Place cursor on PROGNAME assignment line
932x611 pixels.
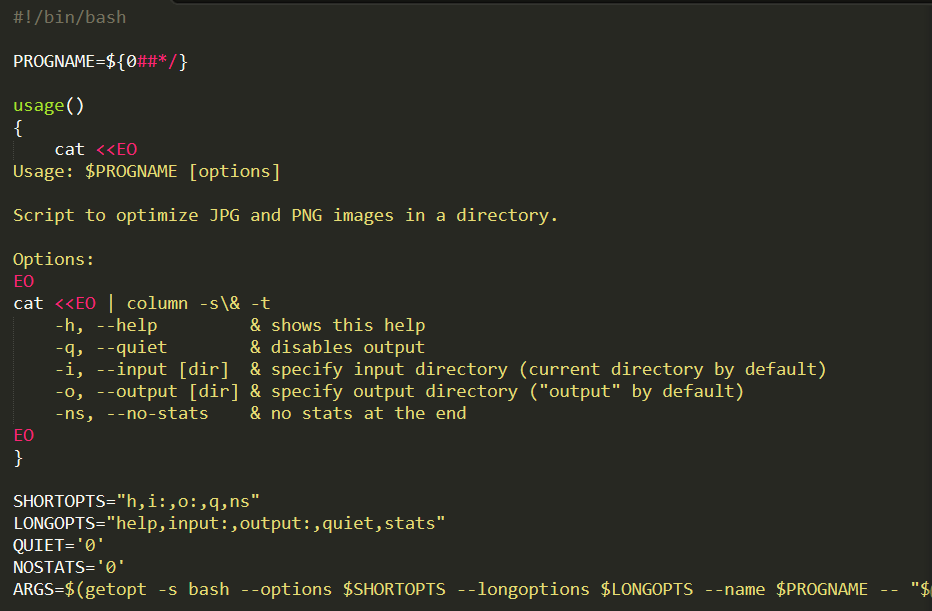pos(100,61)
